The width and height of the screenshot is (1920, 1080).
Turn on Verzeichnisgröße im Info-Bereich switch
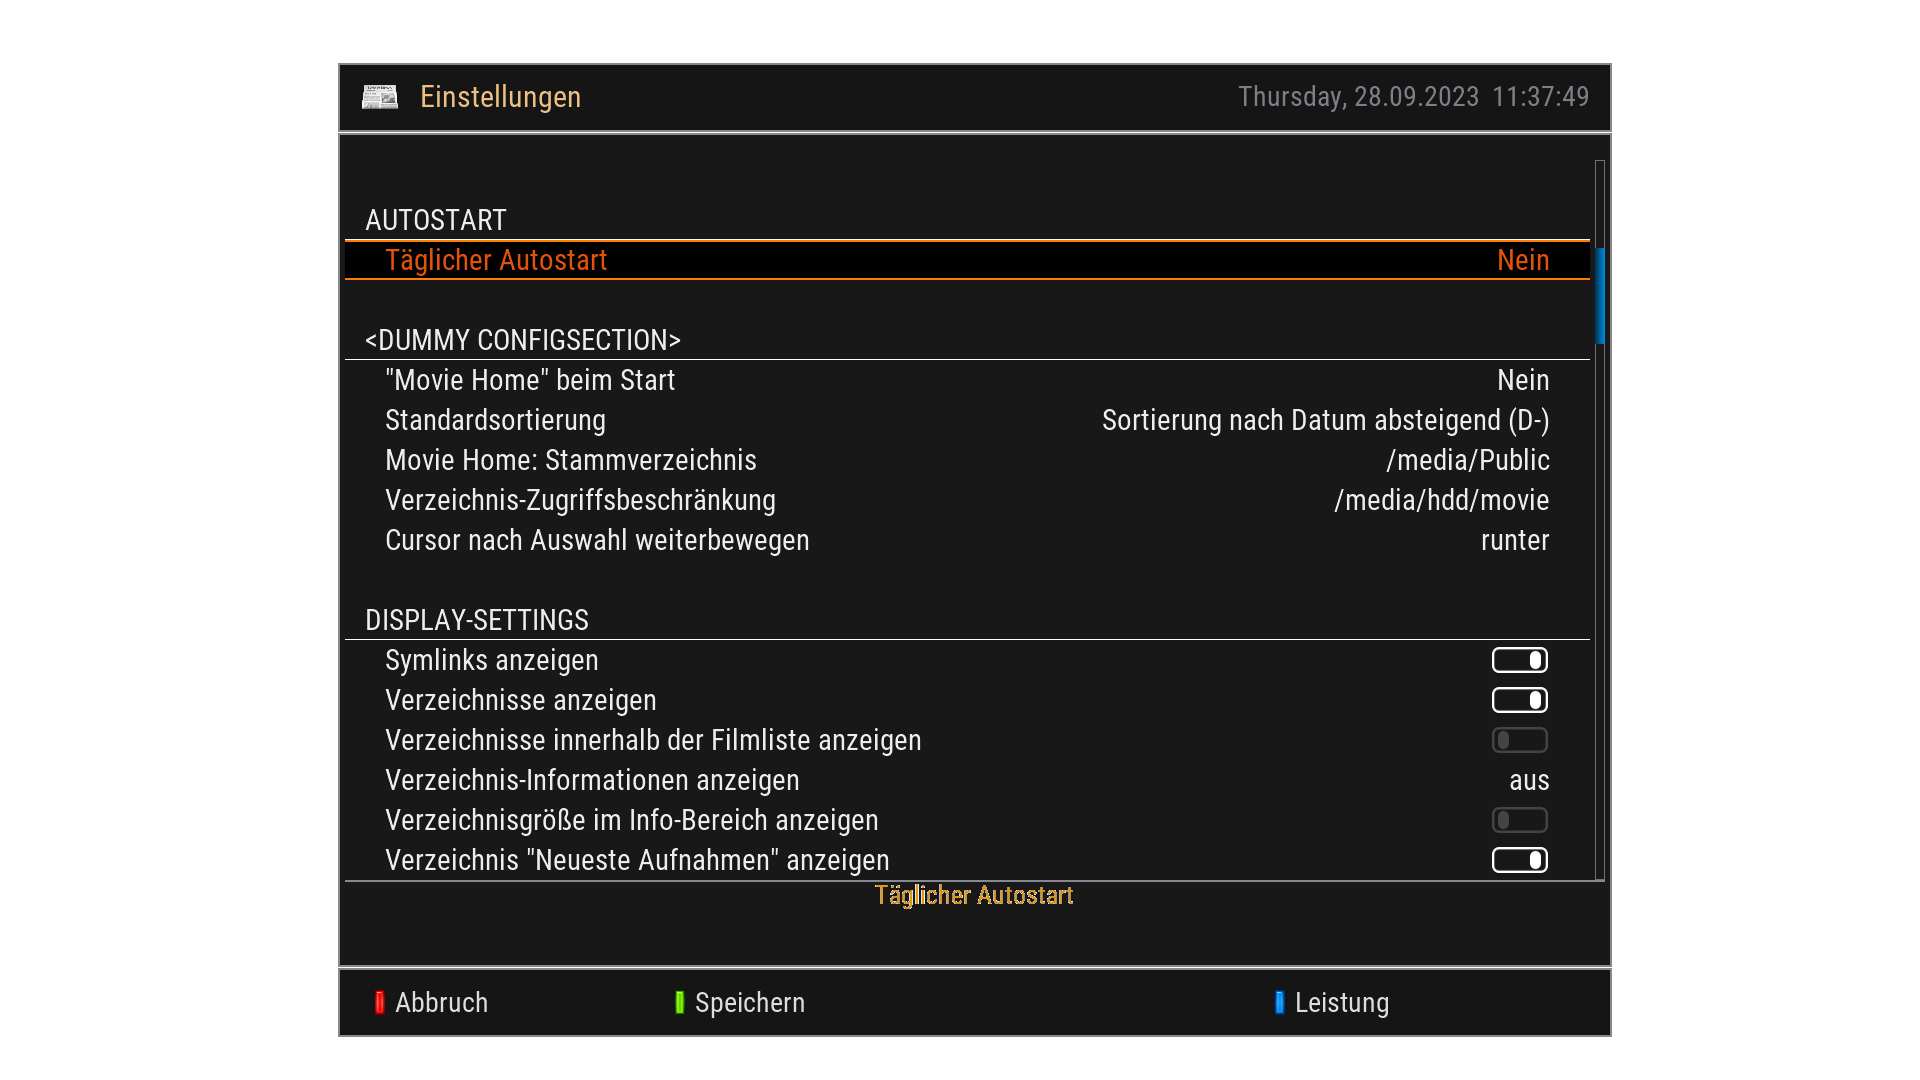(1519, 820)
